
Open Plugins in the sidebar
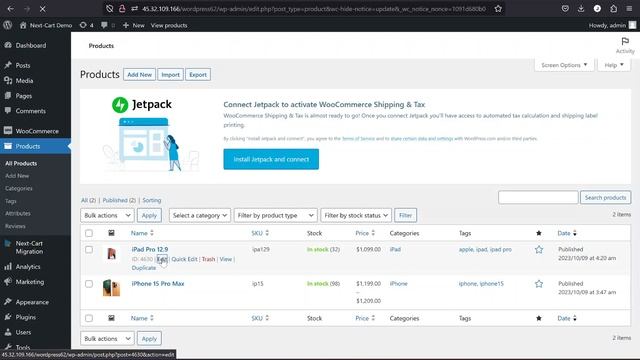25,317
